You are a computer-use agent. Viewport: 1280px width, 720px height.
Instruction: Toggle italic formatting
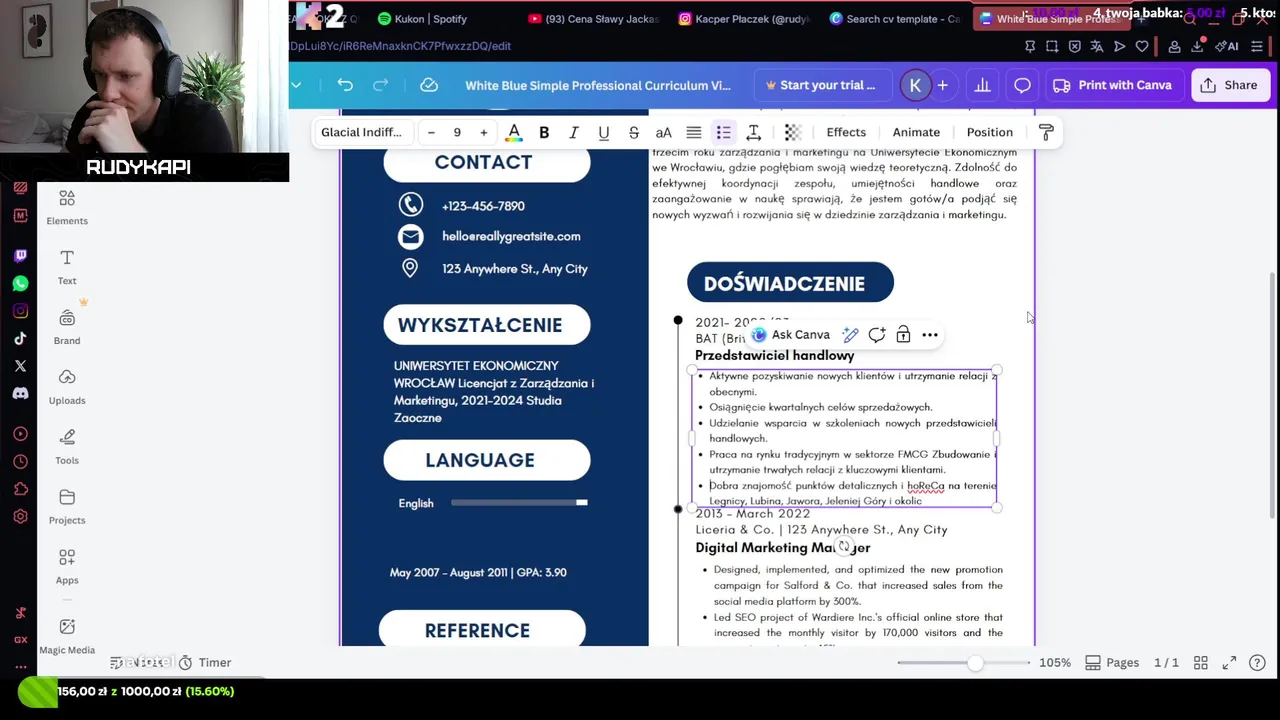[x=574, y=132]
